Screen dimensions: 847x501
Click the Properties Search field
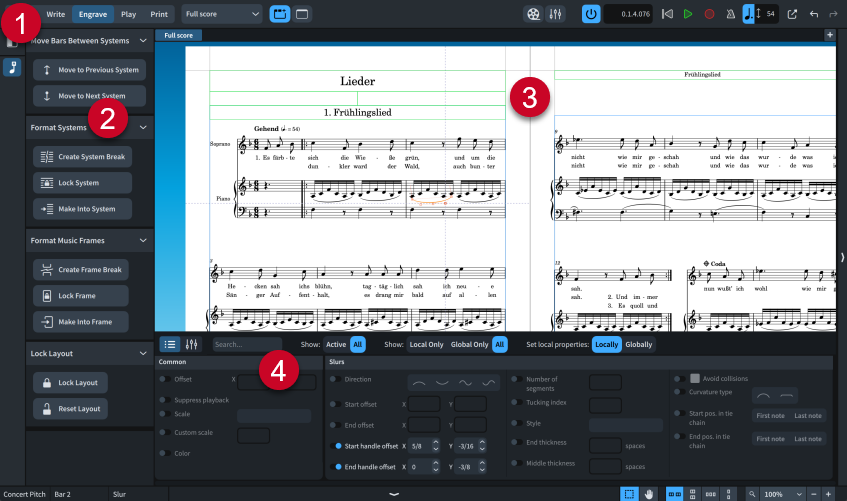(x=245, y=344)
